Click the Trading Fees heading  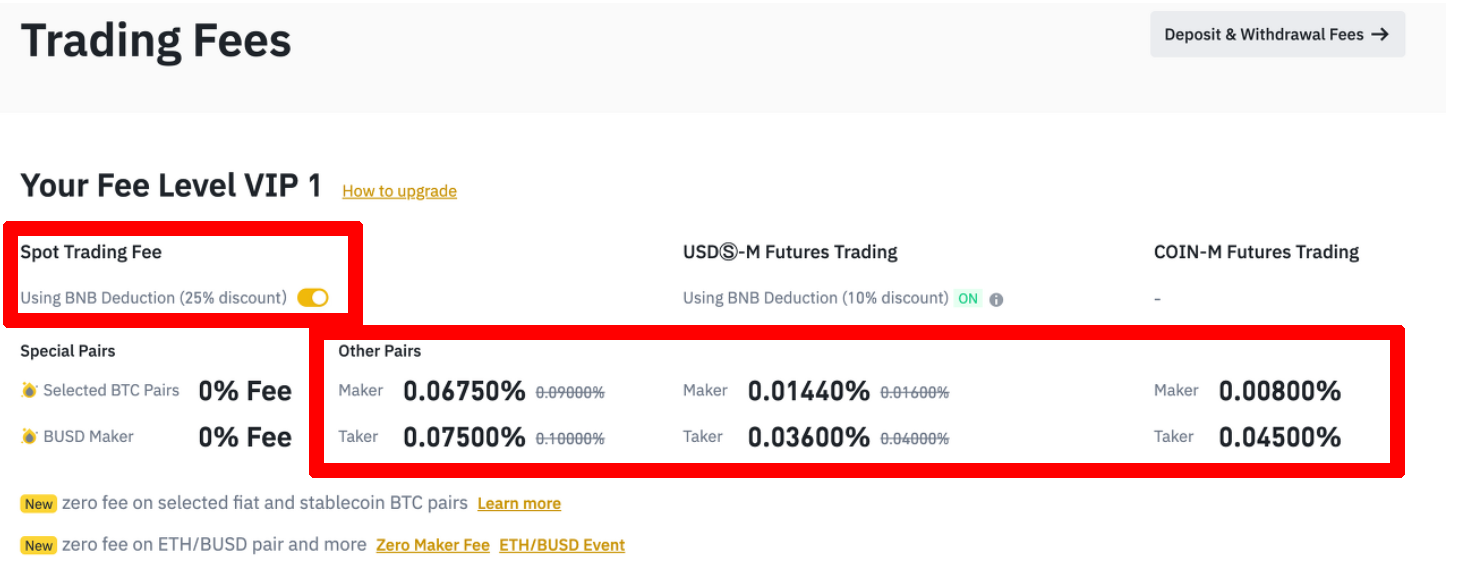tap(156, 41)
